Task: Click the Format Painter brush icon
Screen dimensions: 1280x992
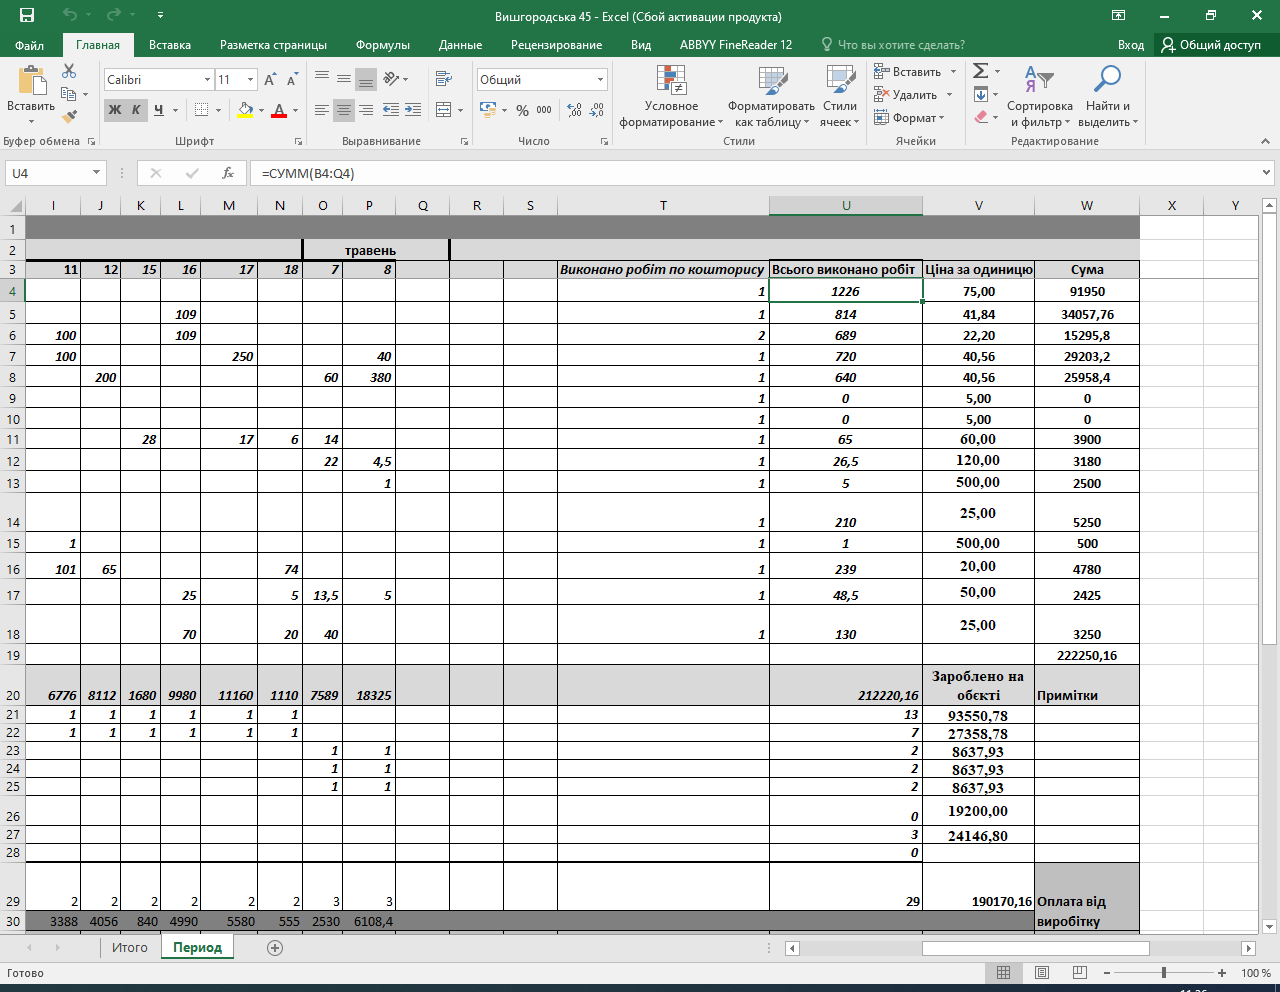Action: (69, 116)
